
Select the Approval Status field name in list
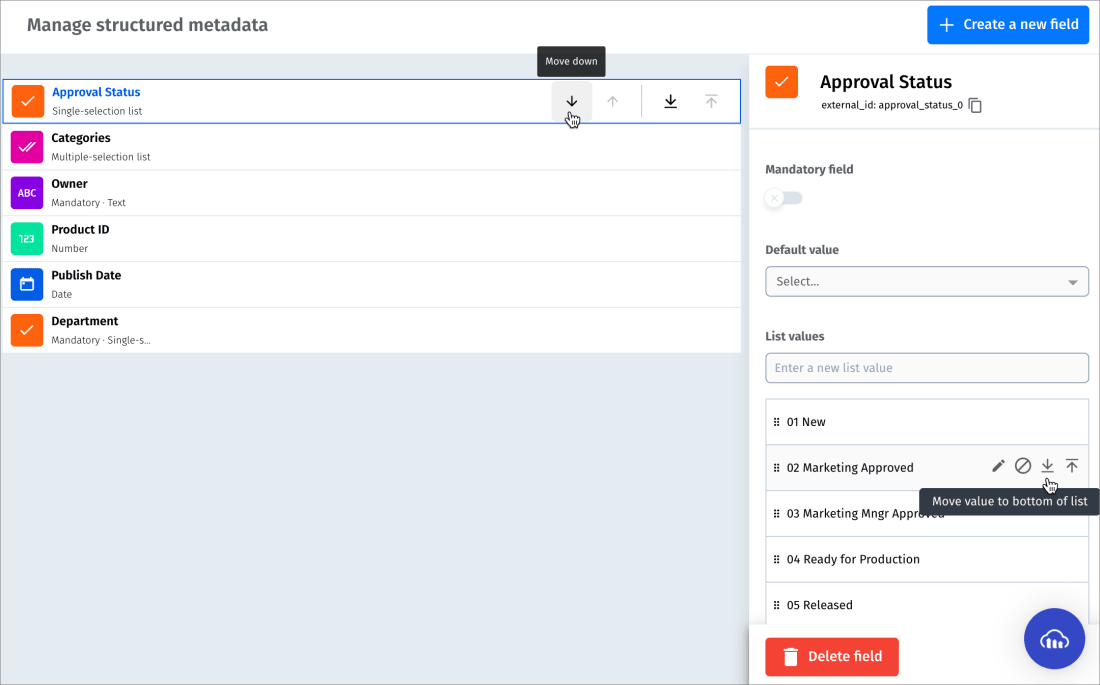click(96, 92)
